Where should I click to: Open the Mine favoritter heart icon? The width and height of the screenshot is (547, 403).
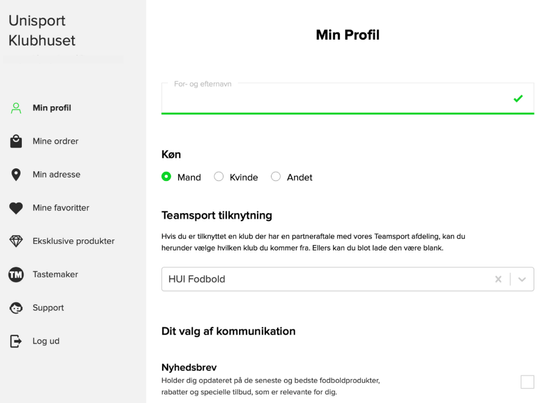point(16,208)
